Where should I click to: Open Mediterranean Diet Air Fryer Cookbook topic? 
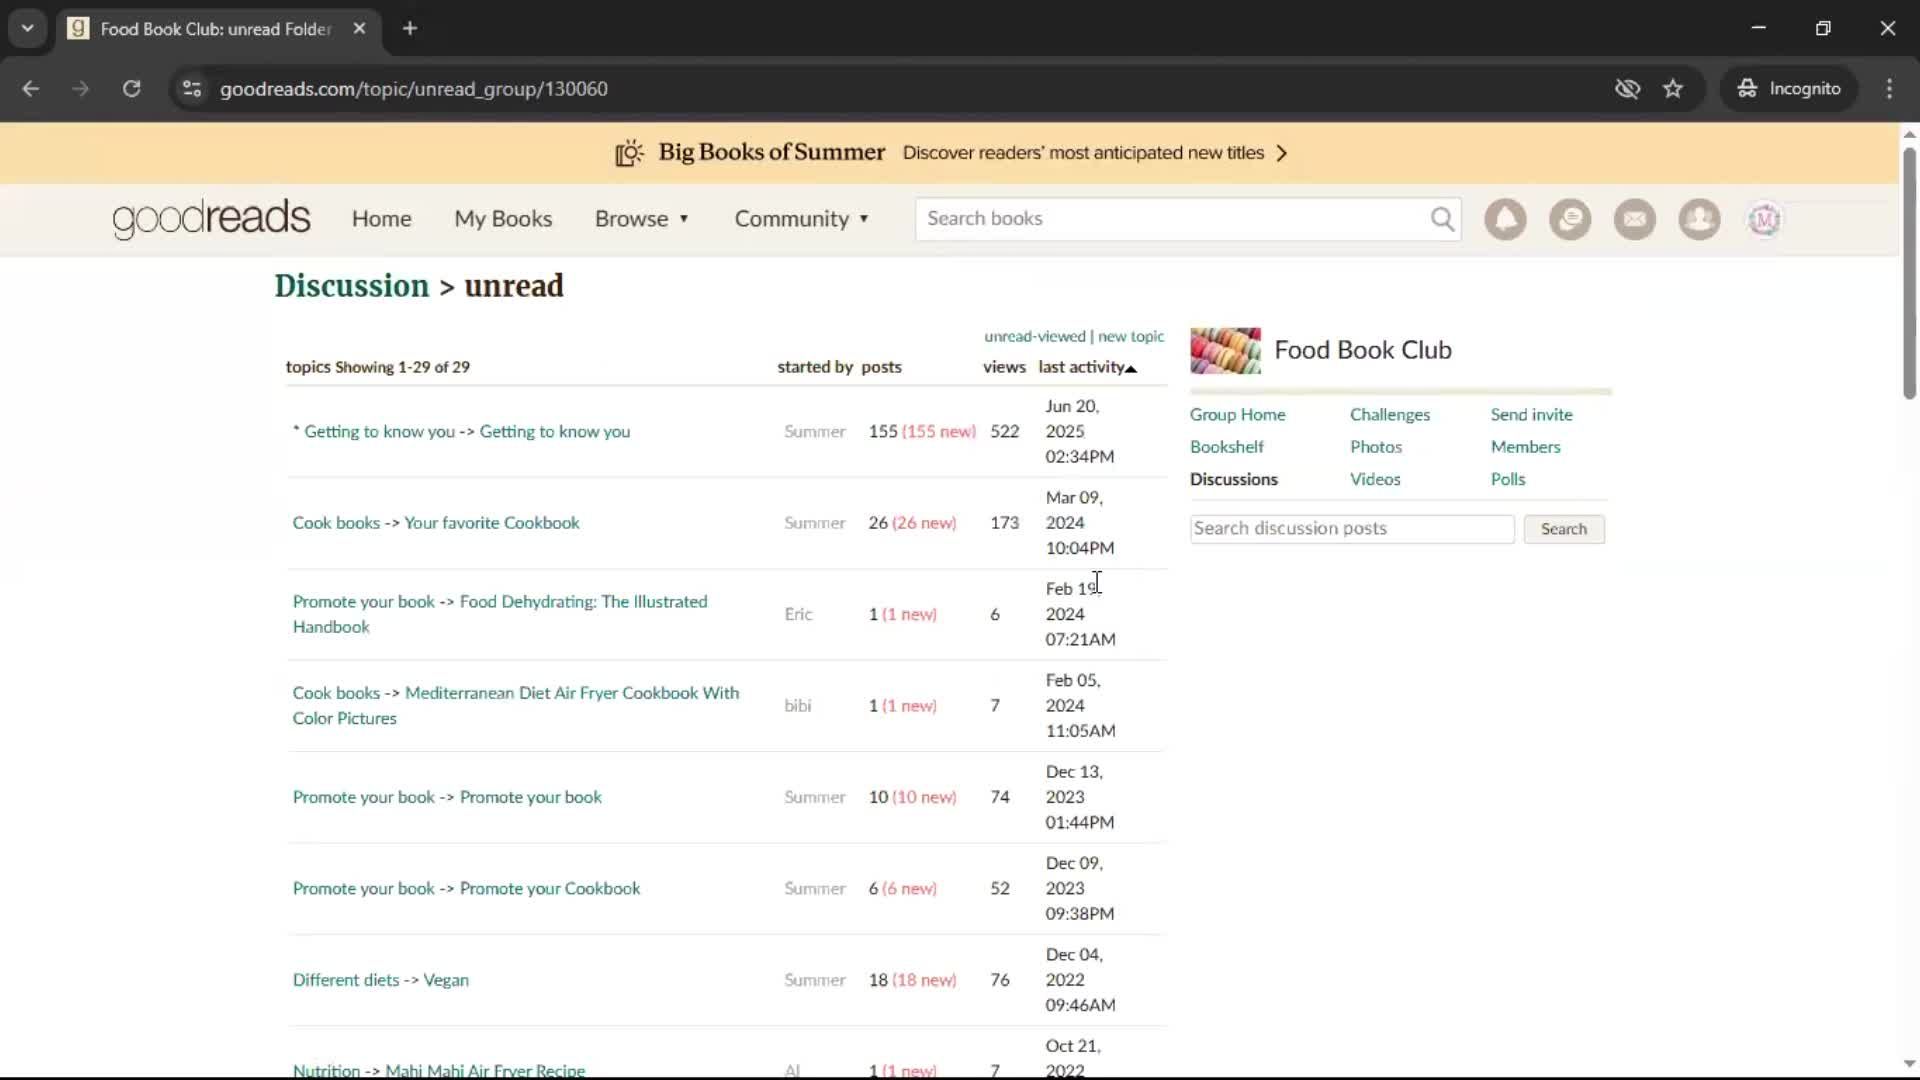(x=516, y=706)
